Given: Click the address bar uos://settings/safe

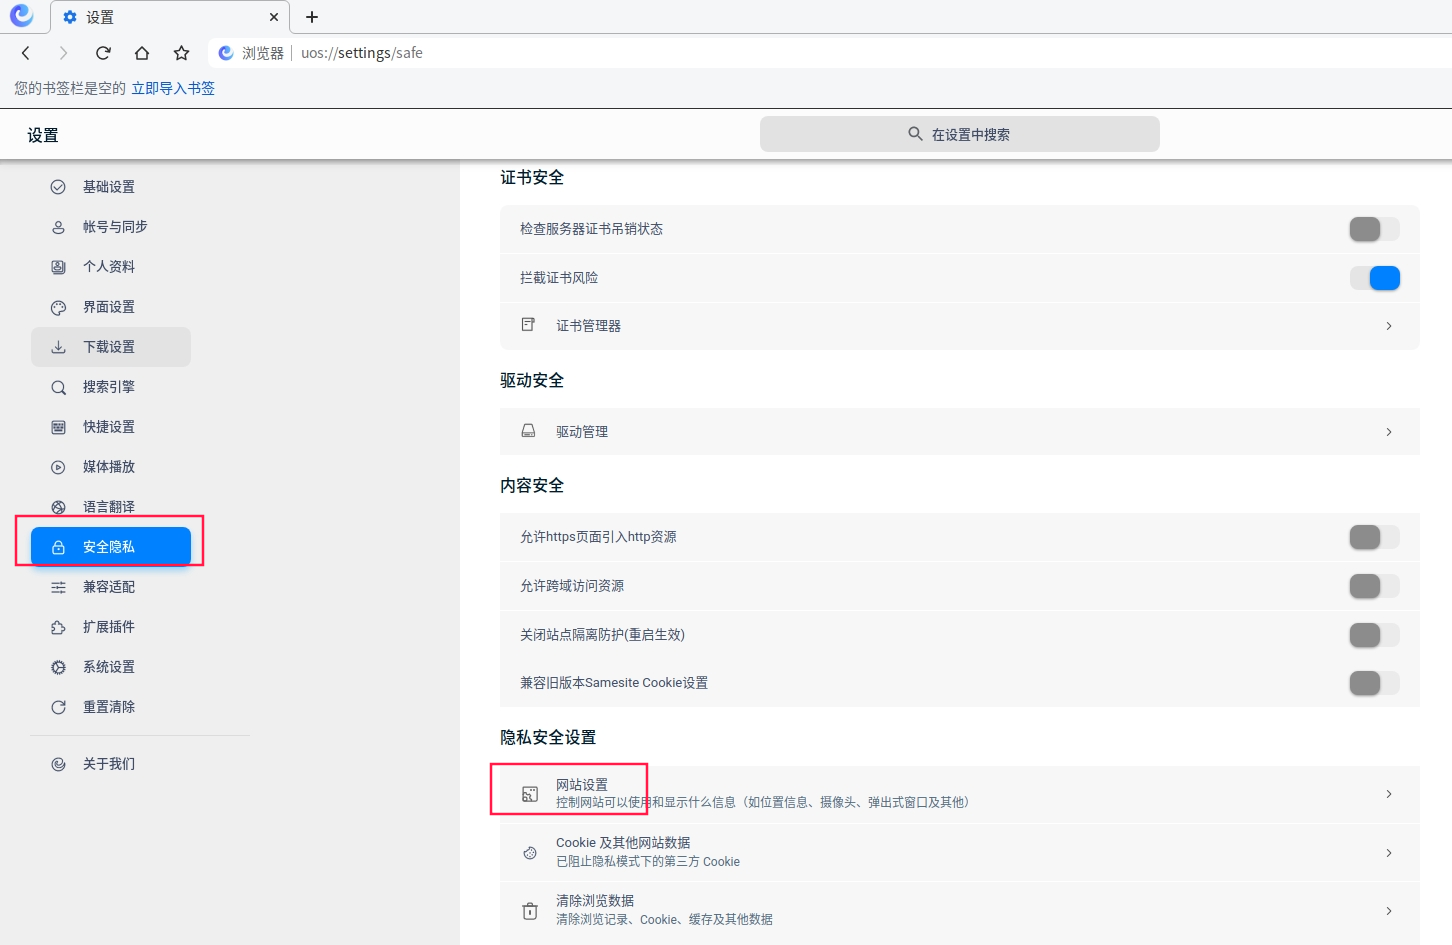Looking at the screenshot, I should pyautogui.click(x=361, y=53).
